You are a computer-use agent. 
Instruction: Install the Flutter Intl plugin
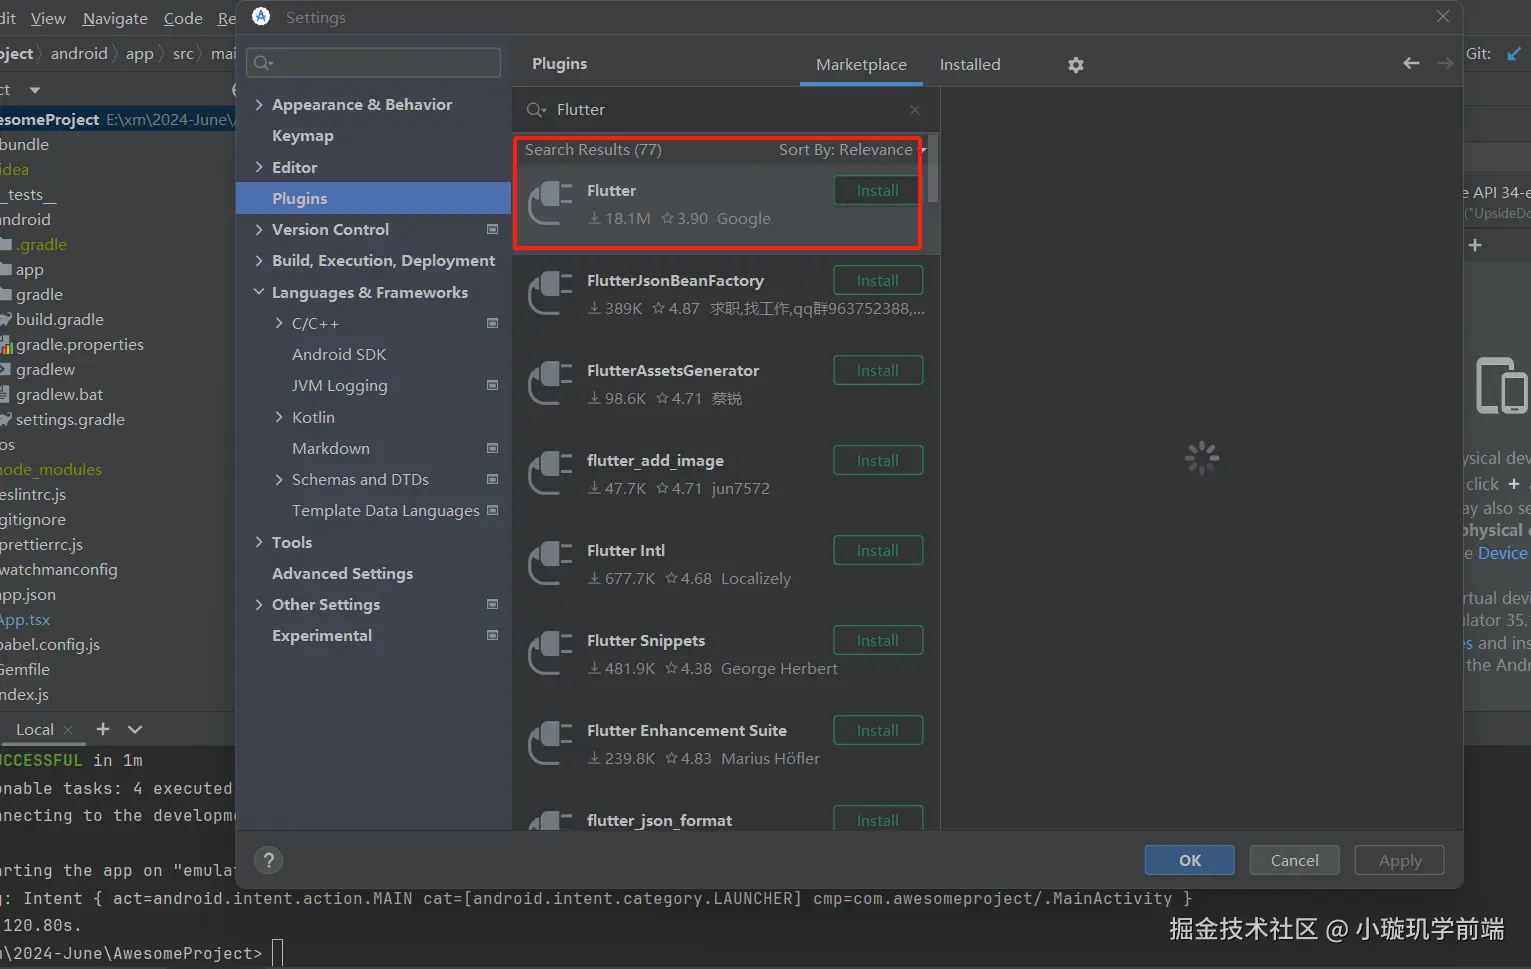877,551
